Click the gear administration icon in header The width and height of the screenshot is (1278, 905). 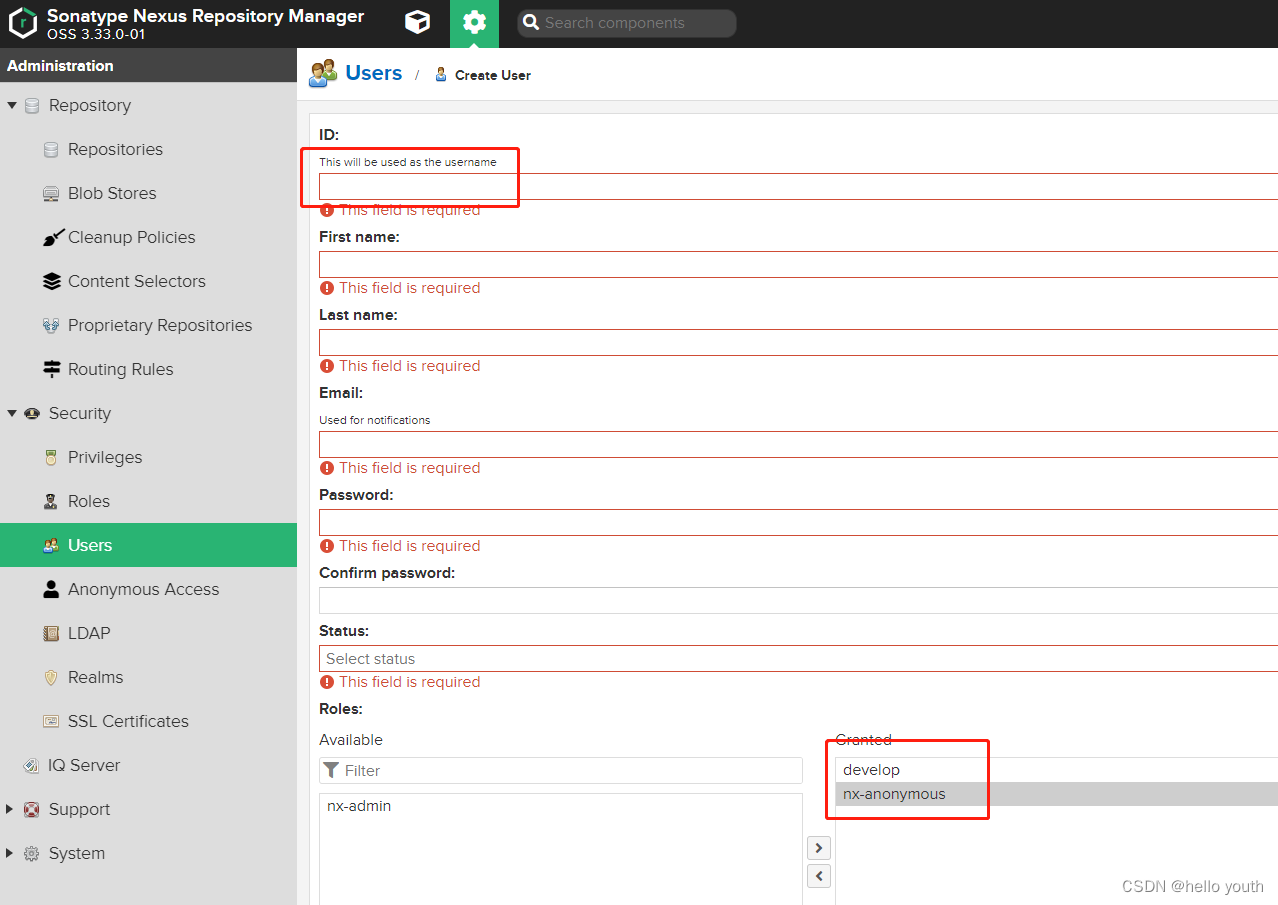point(474,23)
